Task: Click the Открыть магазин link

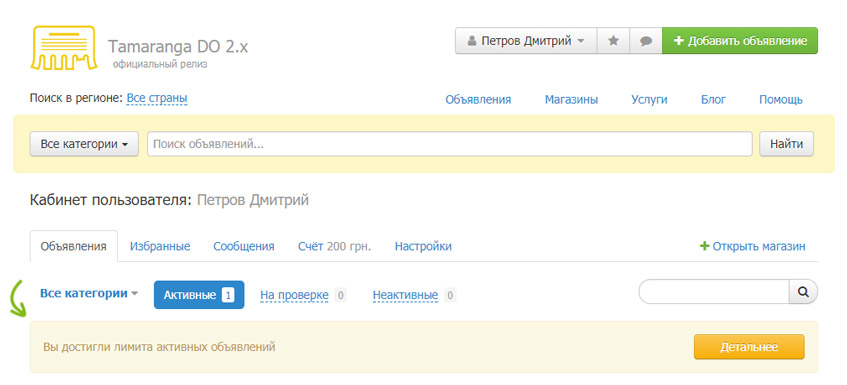Action: [752, 246]
